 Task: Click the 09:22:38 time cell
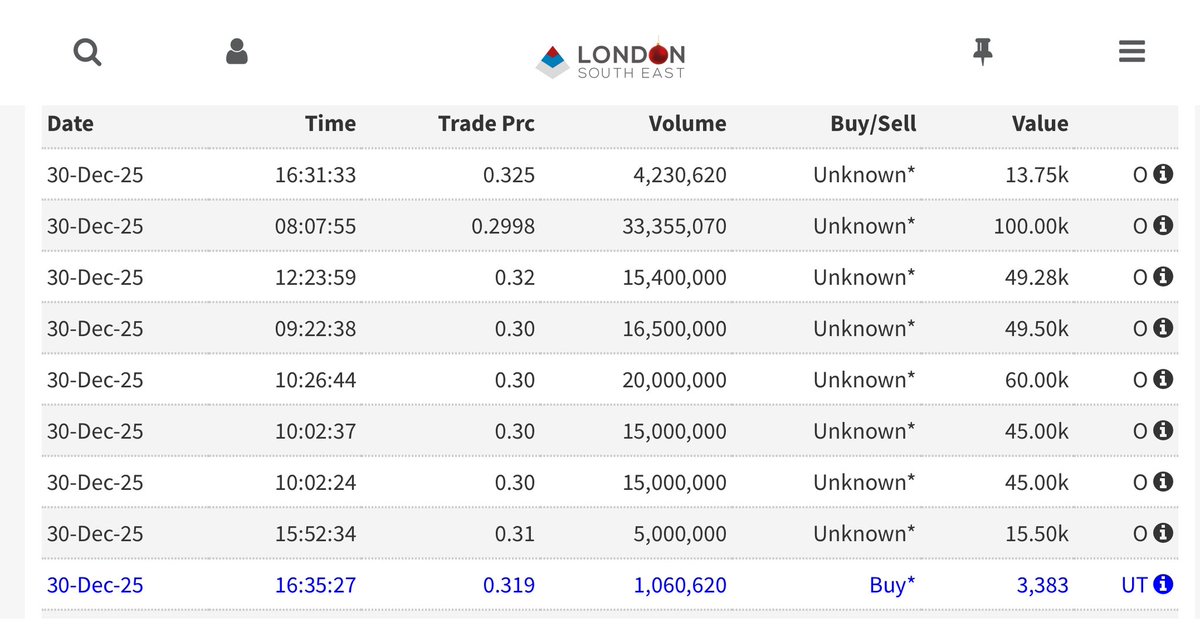315,328
